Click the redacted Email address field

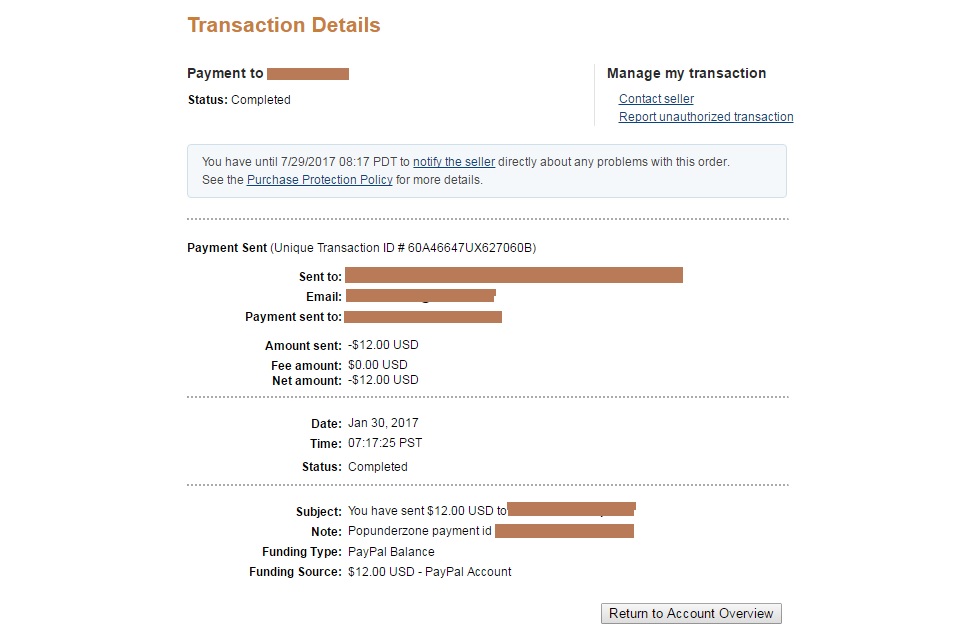click(420, 296)
